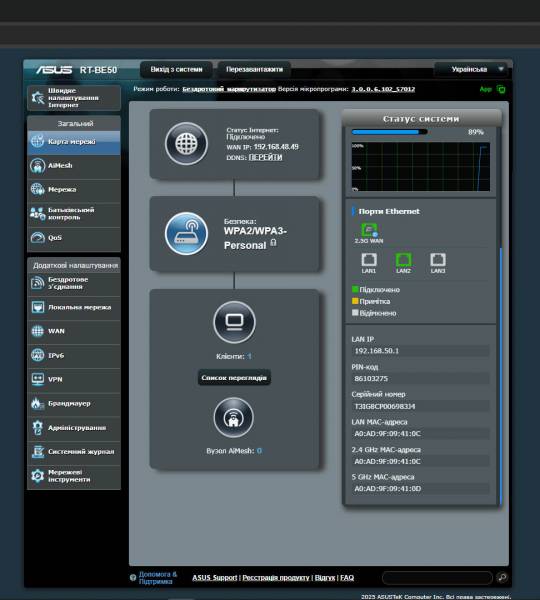Open the Parental Control (Батьківський контроль) icon
This screenshot has height=600, width=540.
[38, 214]
